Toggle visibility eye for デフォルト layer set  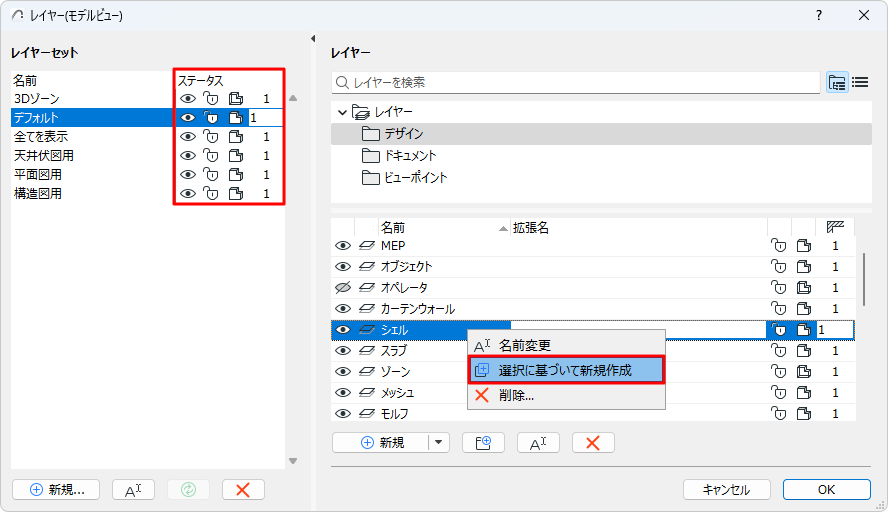pyautogui.click(x=187, y=118)
